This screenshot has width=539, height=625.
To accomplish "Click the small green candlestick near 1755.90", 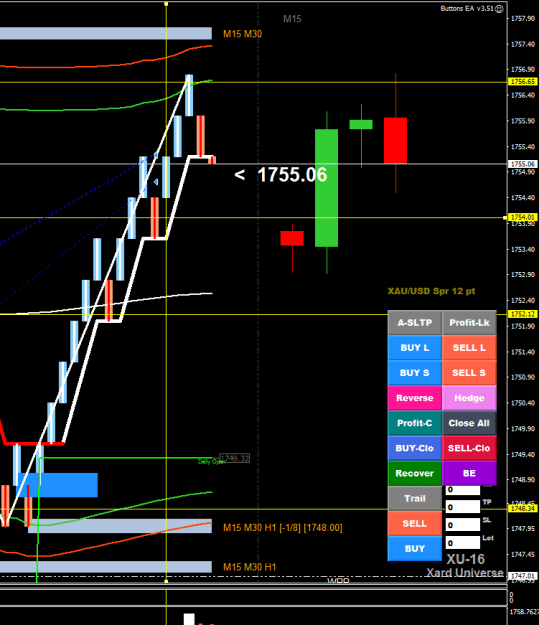I will (x=361, y=124).
